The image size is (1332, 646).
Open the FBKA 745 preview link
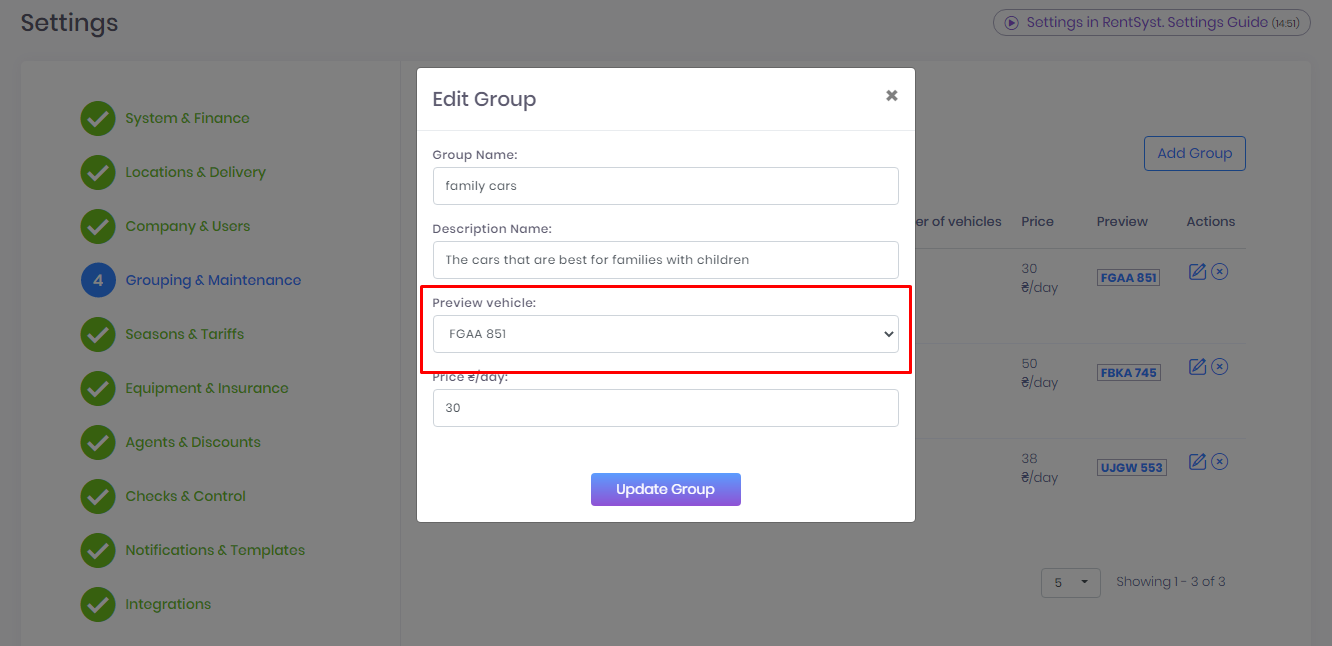1128,373
